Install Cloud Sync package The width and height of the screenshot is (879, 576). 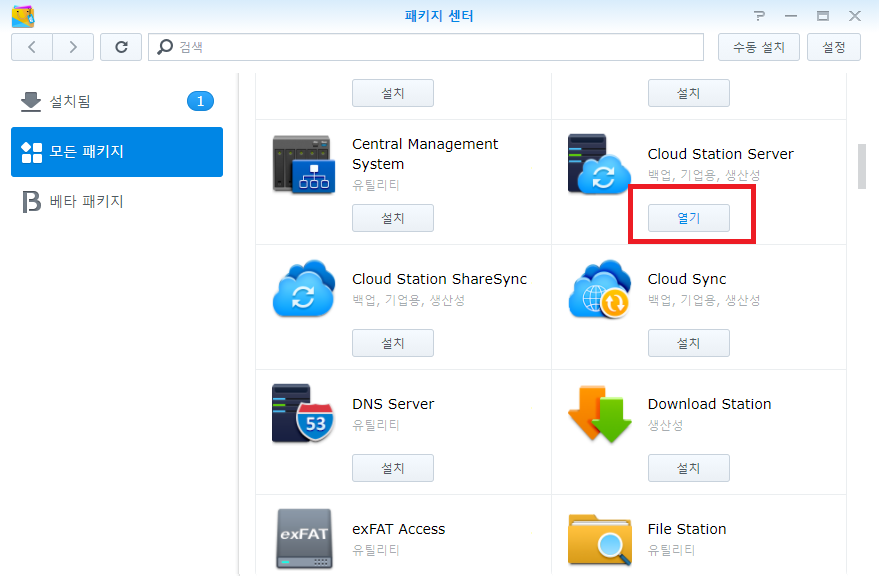[x=689, y=343]
